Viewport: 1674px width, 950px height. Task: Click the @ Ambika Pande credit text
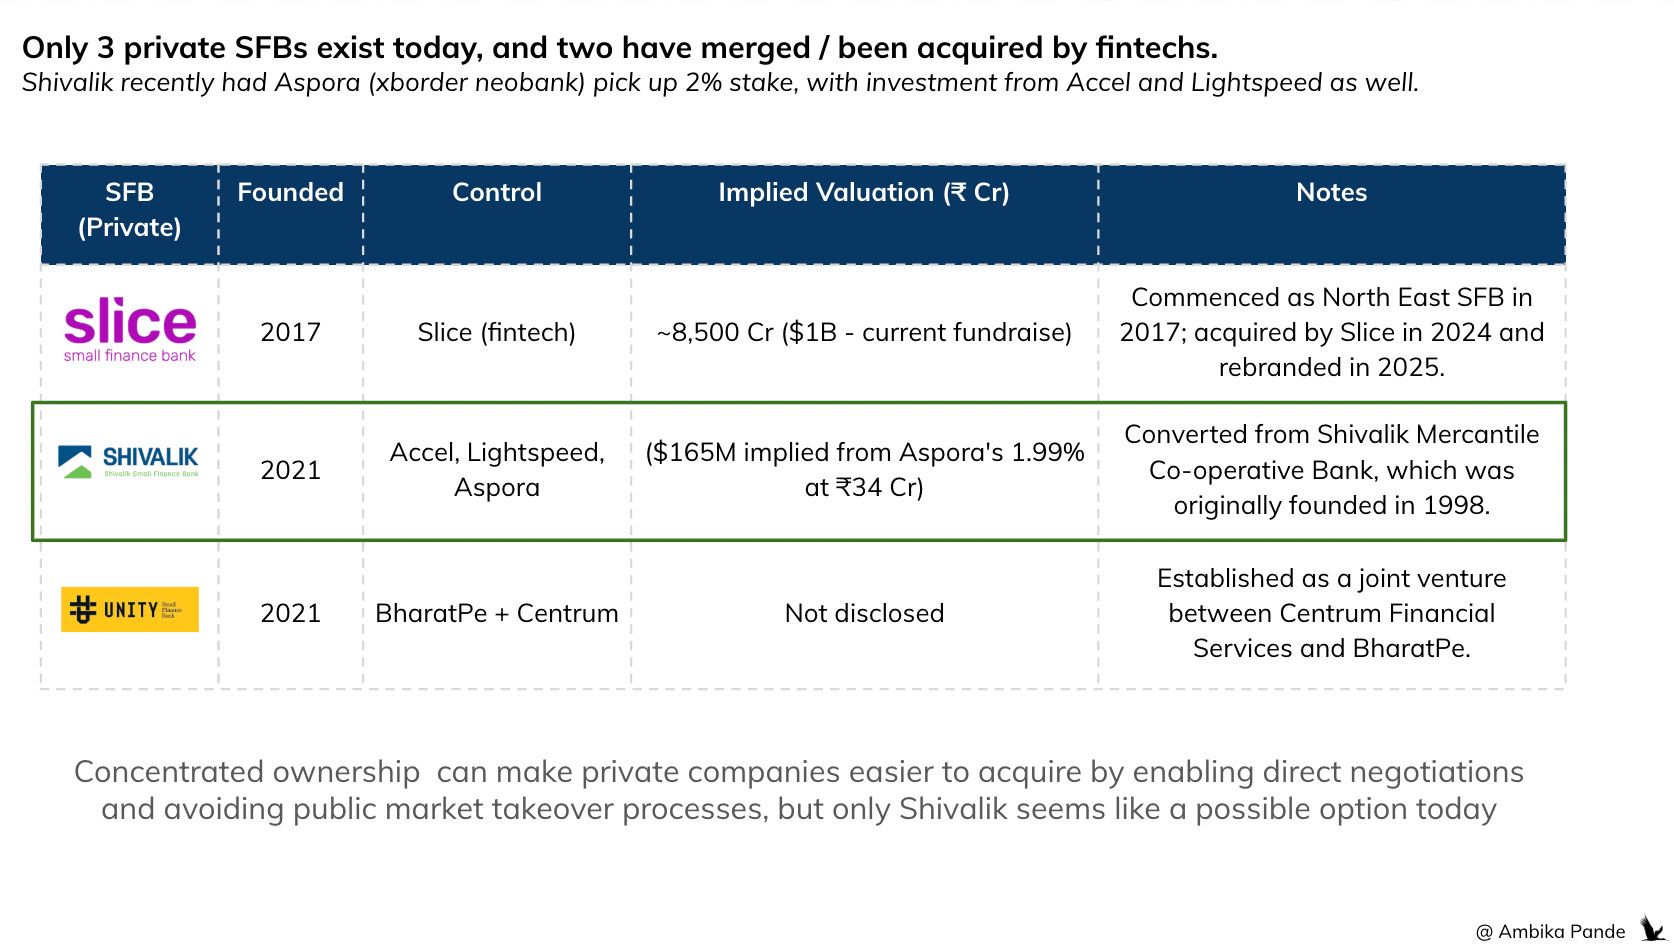point(1550,931)
